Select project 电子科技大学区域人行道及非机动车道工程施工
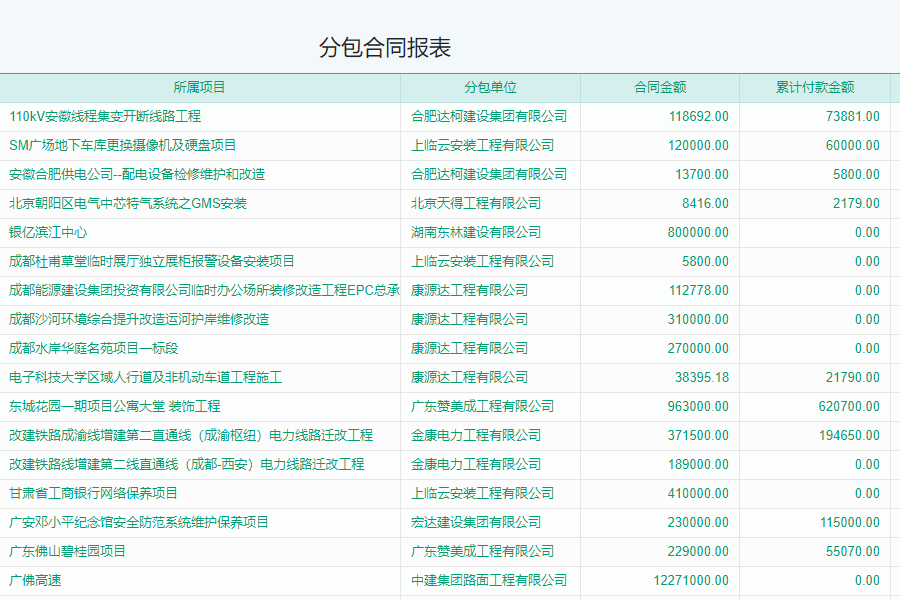The width and height of the screenshot is (900, 600). (x=145, y=377)
